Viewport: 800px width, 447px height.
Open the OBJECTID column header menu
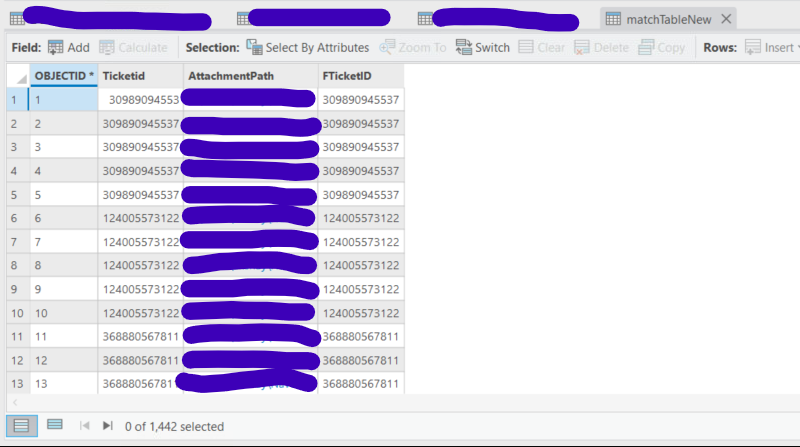pos(64,76)
